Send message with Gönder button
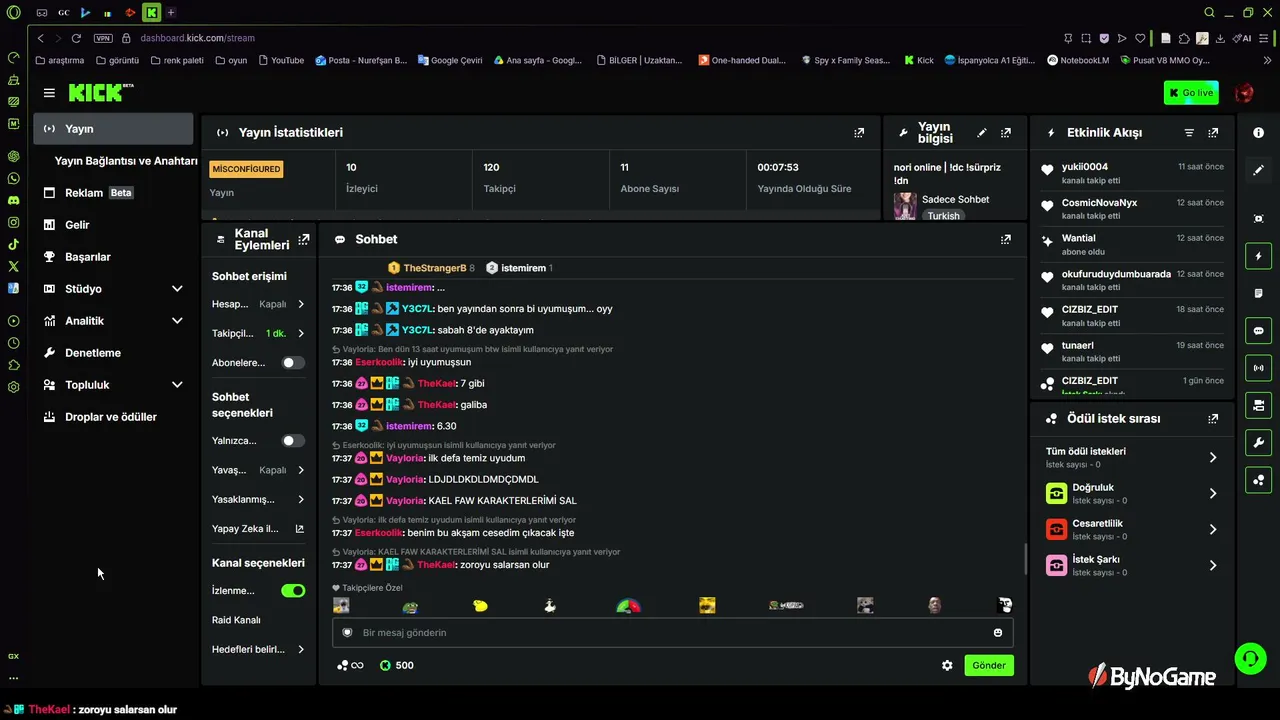Screen dimensions: 1280x720 [x=989, y=665]
